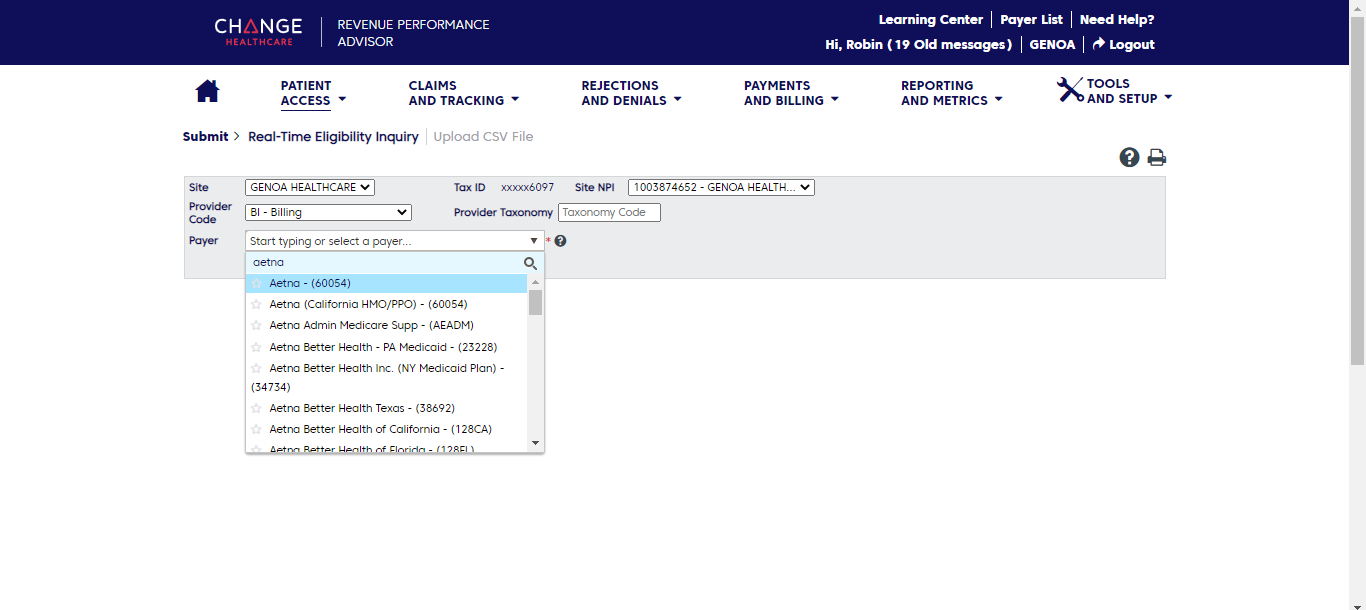Click the search magnifier in payer filter

pyautogui.click(x=530, y=263)
